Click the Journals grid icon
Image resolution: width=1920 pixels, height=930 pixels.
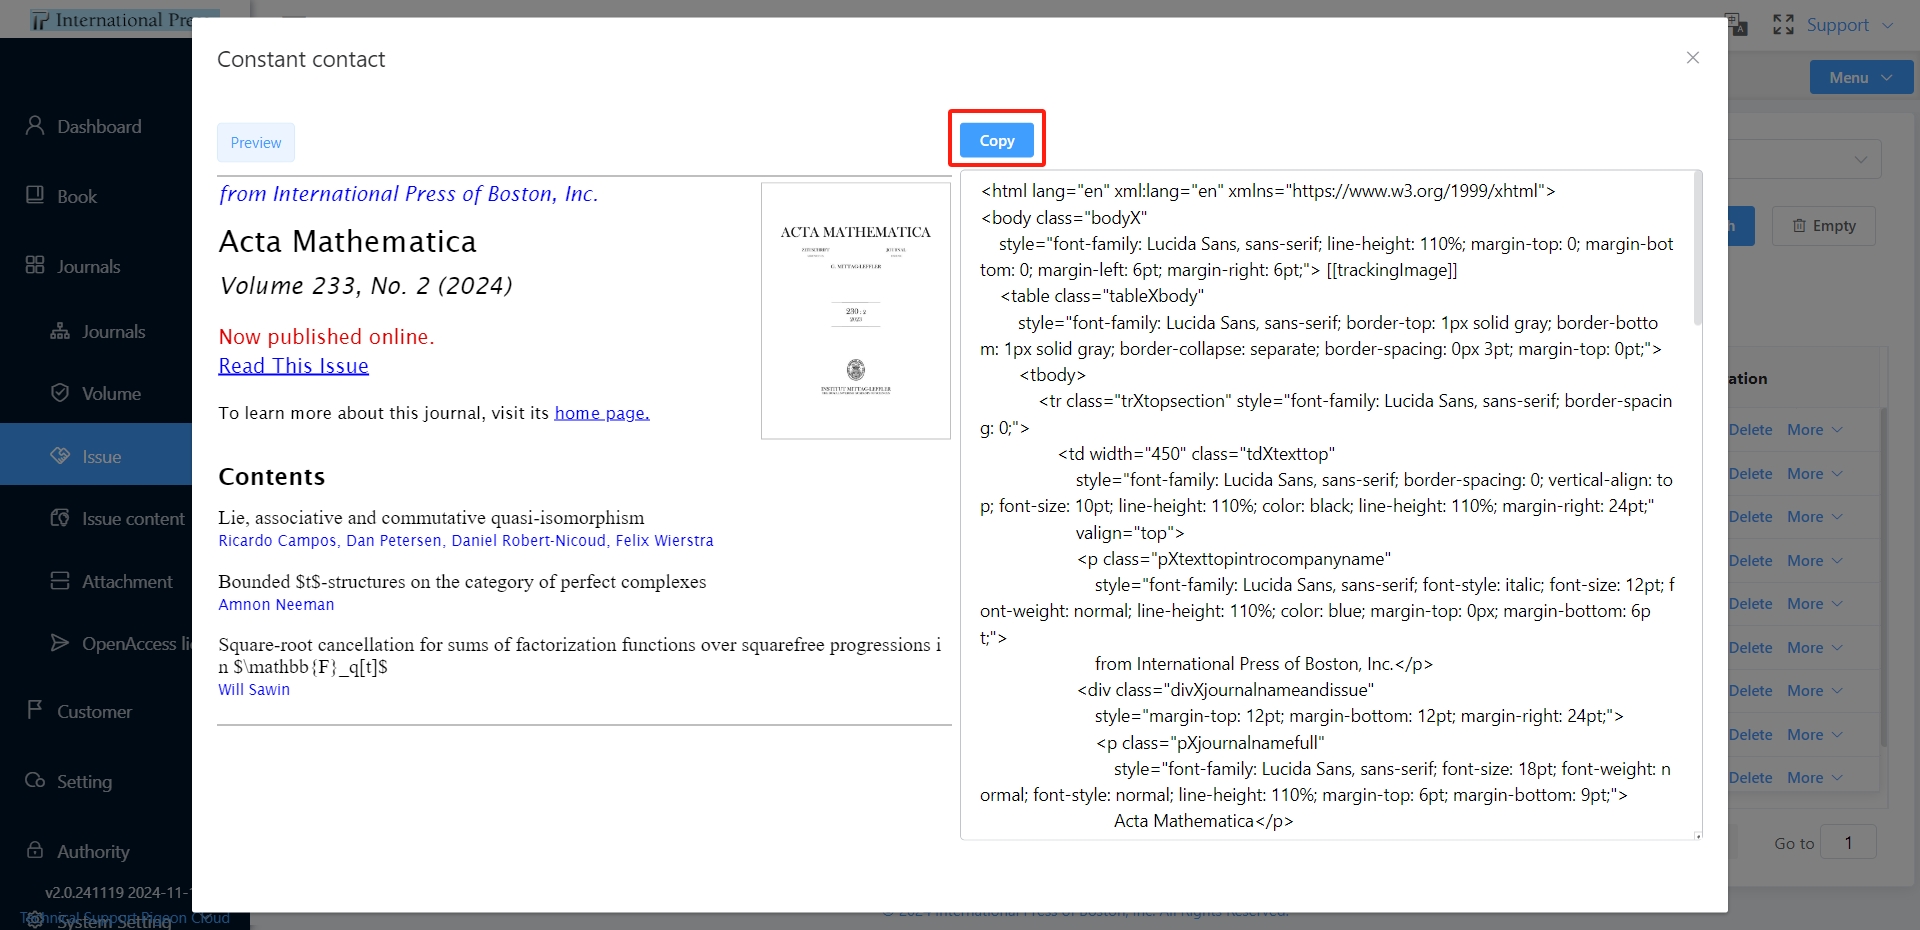(35, 265)
